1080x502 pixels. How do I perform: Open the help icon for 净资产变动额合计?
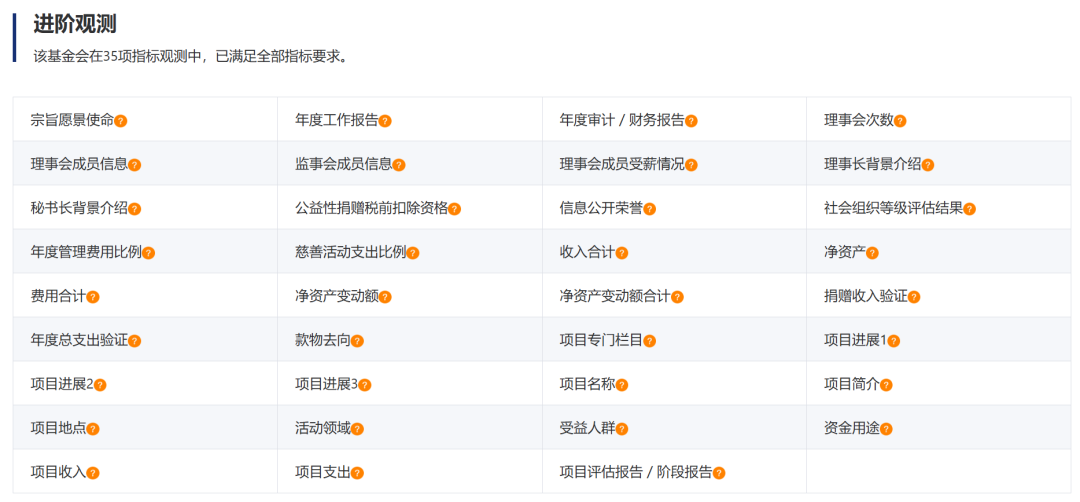click(677, 297)
